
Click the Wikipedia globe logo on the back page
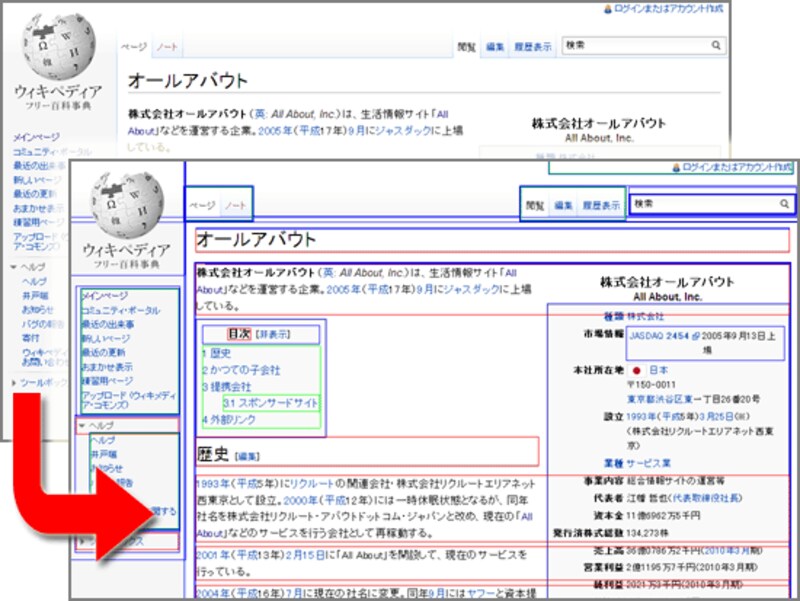[x=58, y=46]
